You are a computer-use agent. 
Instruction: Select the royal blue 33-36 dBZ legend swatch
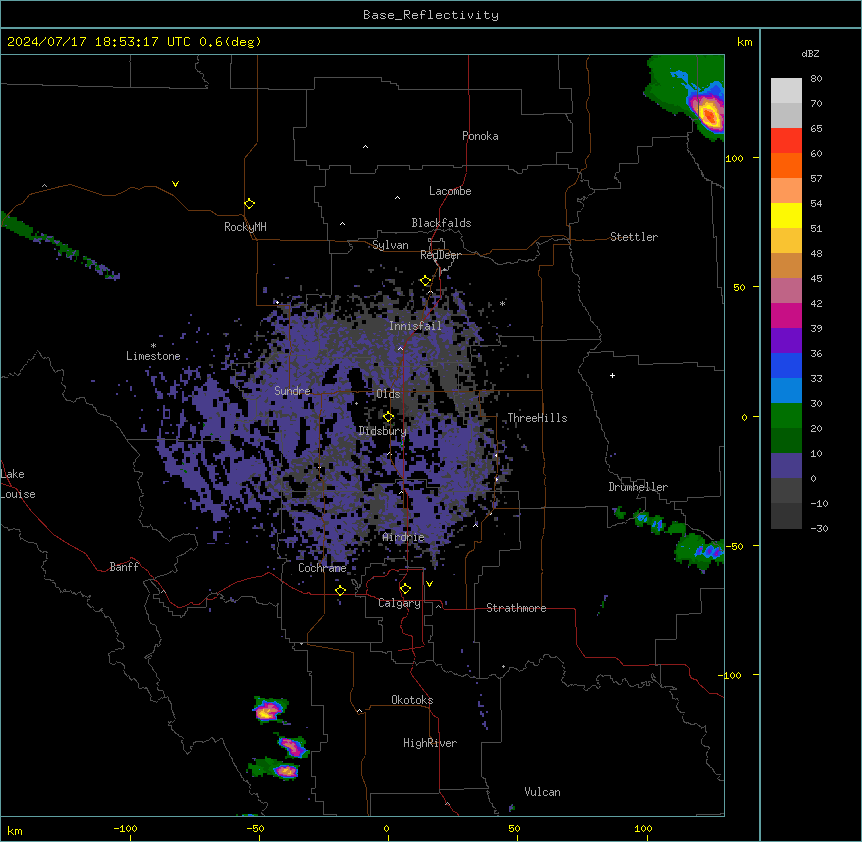click(x=786, y=365)
